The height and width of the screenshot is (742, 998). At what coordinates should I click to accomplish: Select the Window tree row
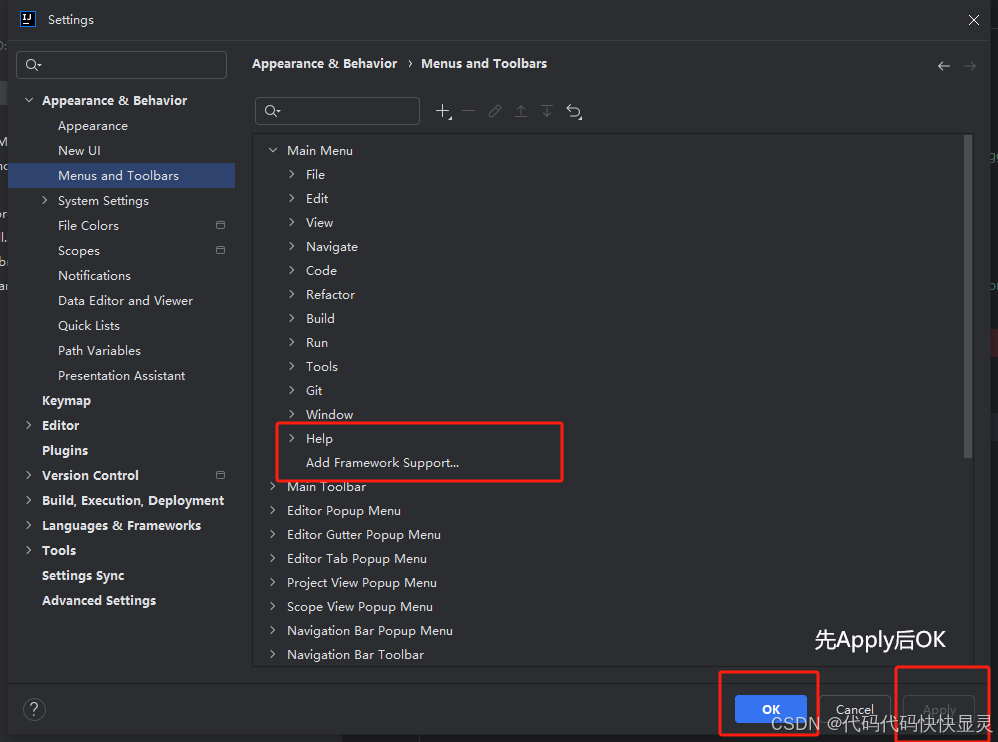330,414
